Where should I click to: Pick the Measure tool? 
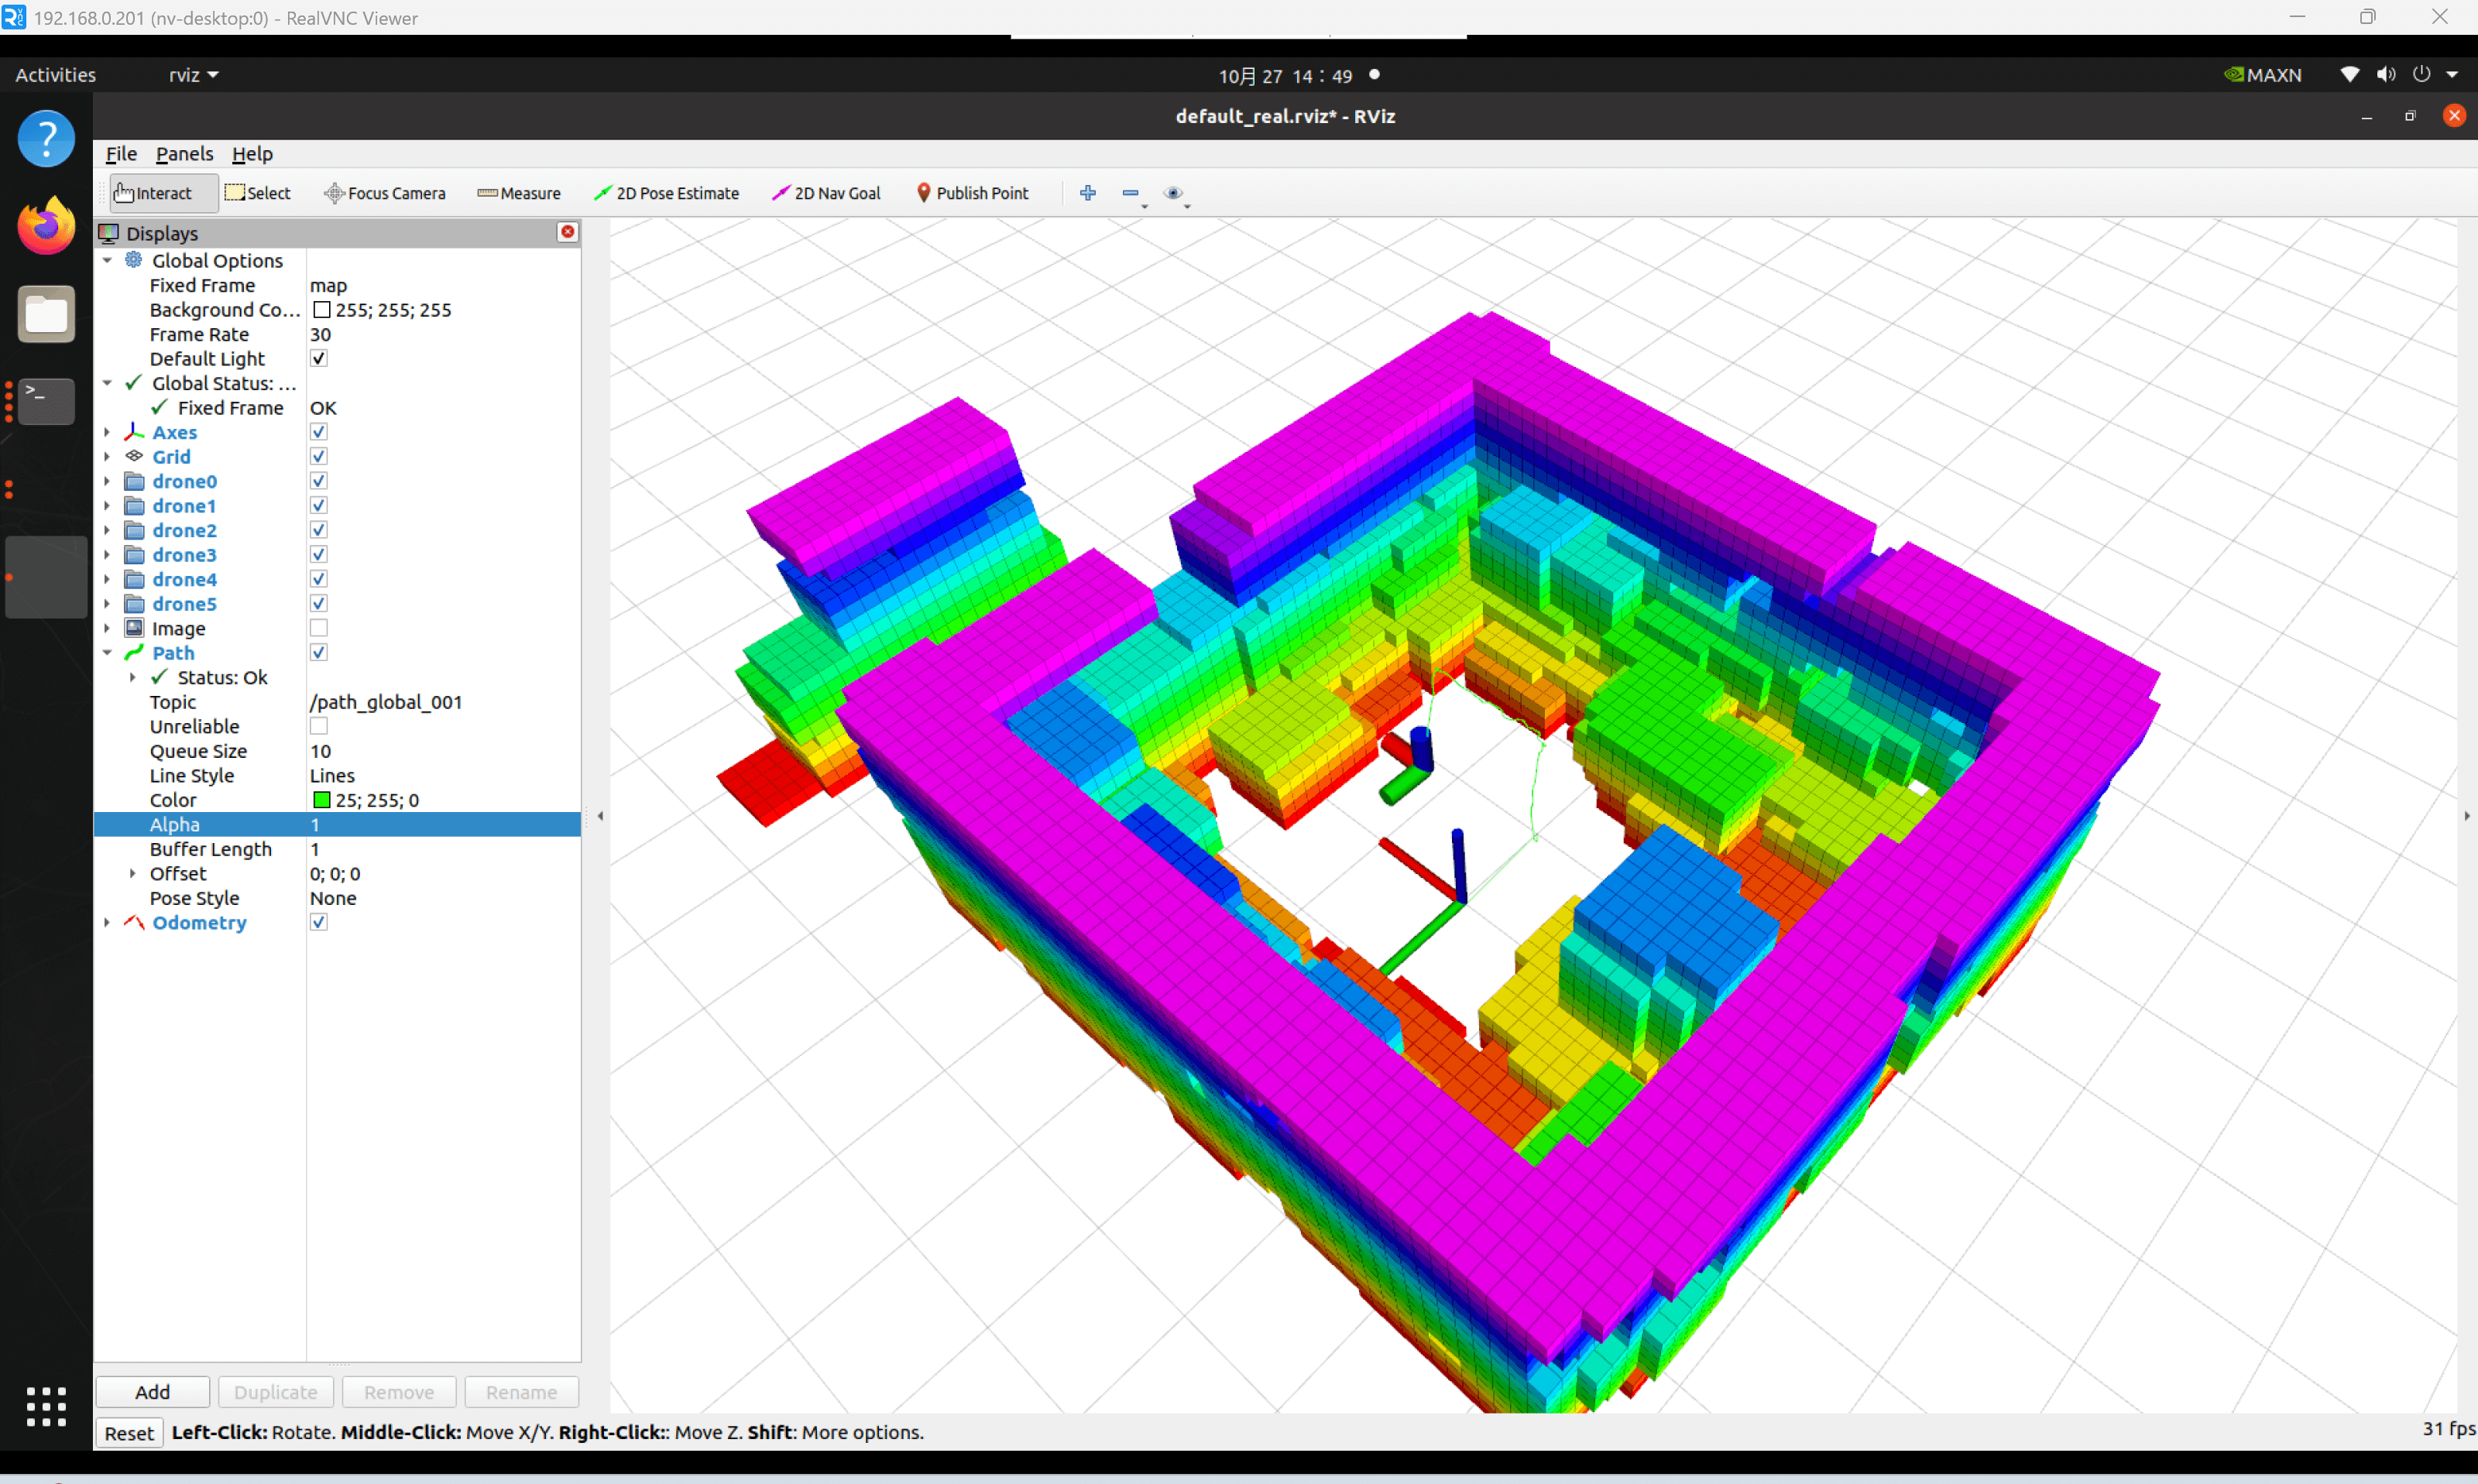click(x=519, y=193)
